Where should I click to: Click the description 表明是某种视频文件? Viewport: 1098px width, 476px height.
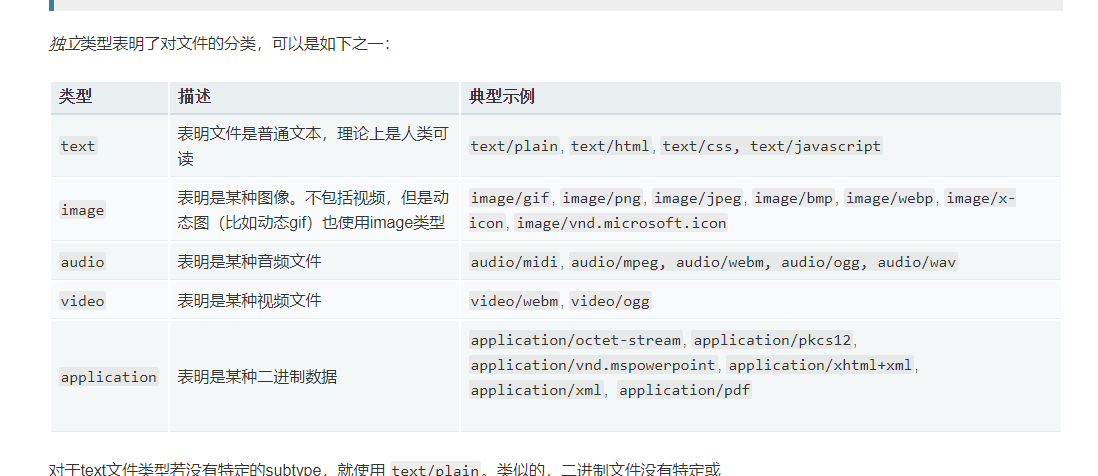pyautogui.click(x=249, y=301)
